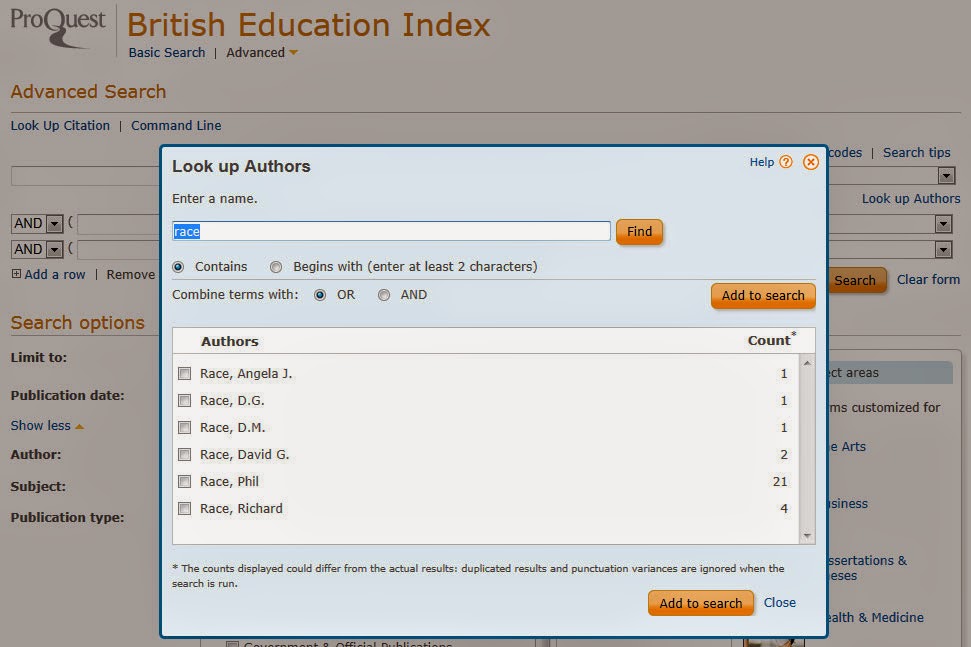971x647 pixels.
Task: Click the ProQuest logo
Action: [58, 28]
